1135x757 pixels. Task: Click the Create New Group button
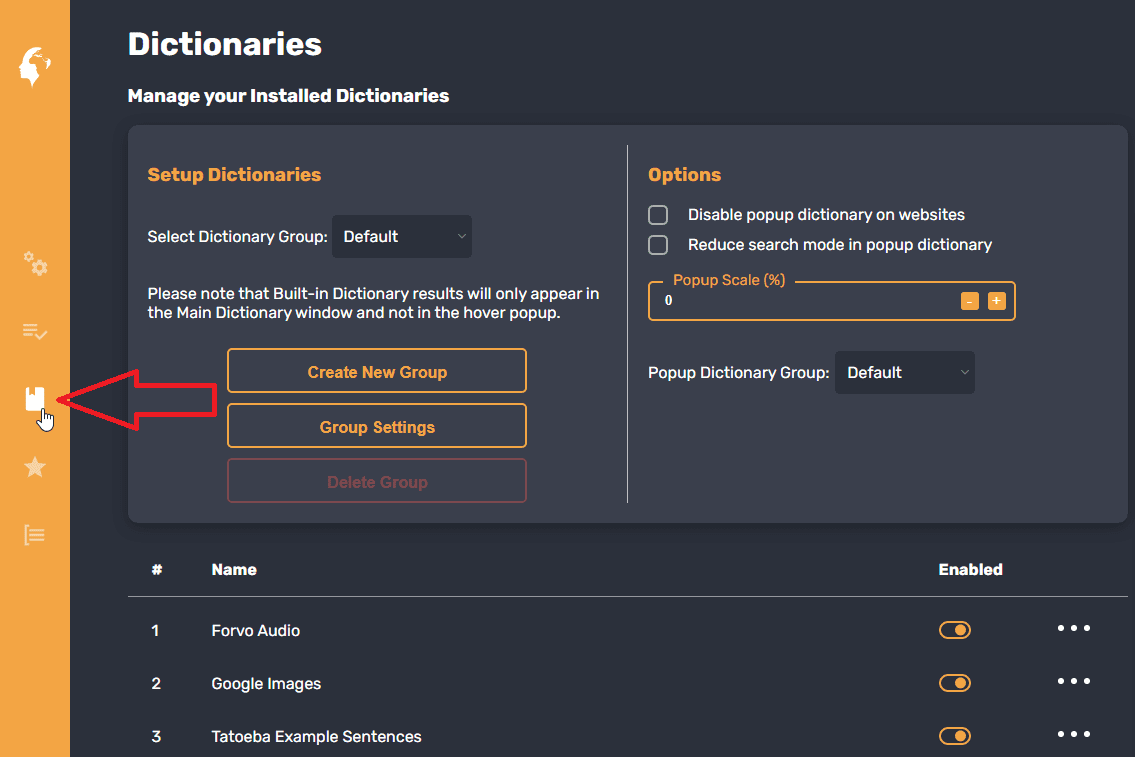(x=377, y=371)
